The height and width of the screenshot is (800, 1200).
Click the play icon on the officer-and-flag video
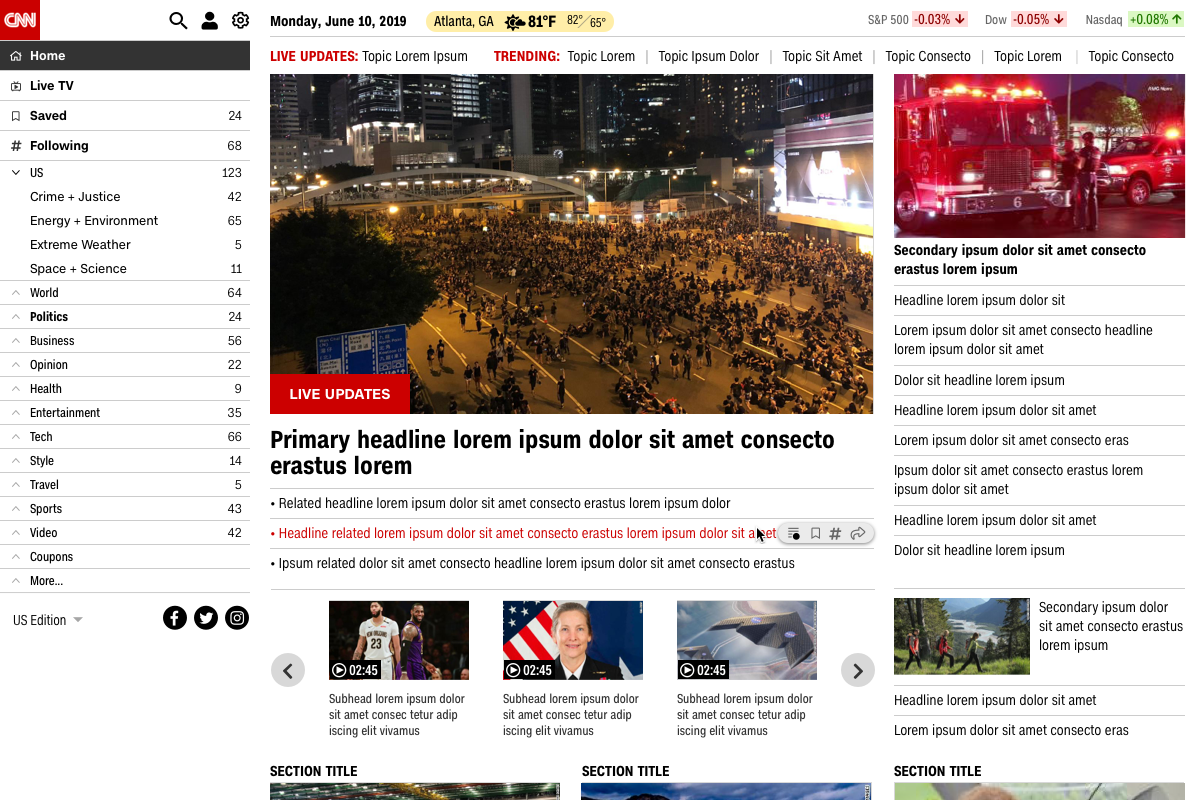[513, 670]
